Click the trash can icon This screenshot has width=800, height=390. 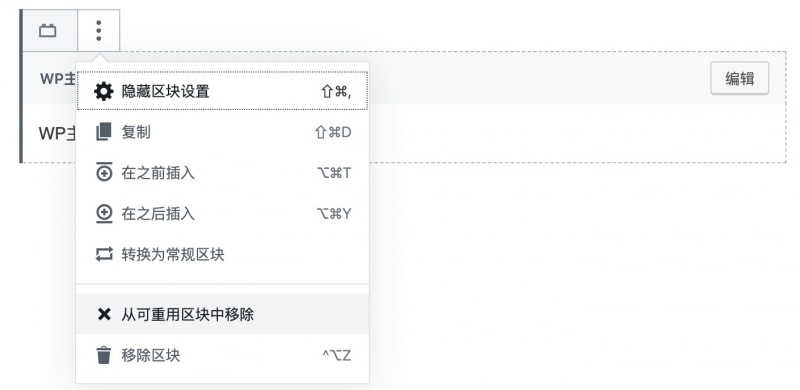coord(104,355)
